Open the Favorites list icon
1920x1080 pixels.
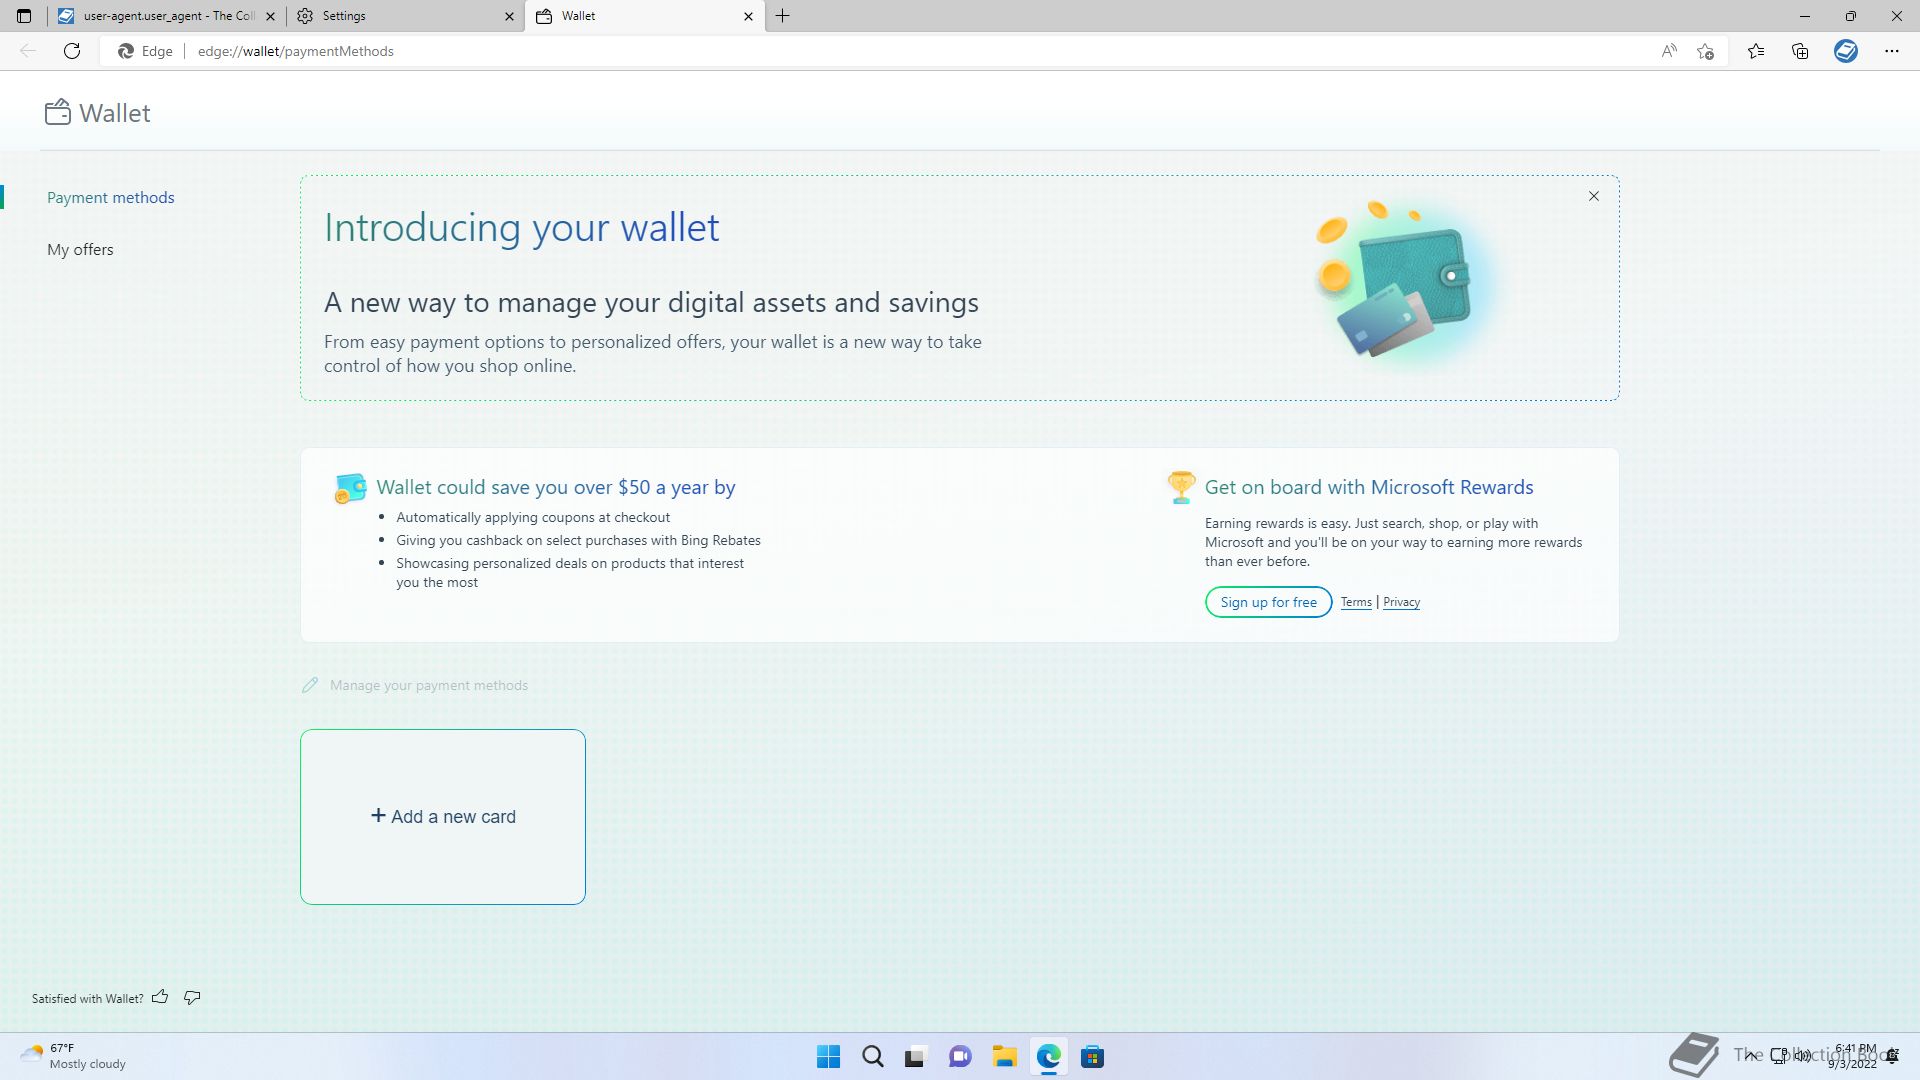coord(1756,51)
